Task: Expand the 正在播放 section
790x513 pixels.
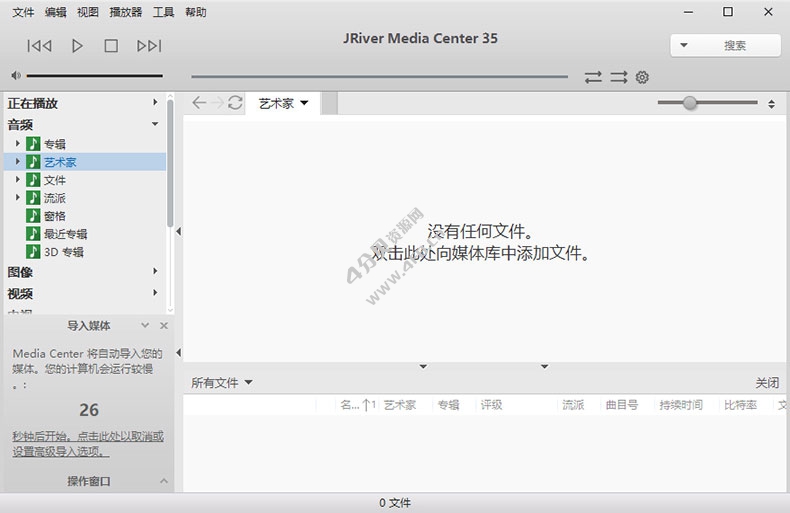Action: click(155, 102)
